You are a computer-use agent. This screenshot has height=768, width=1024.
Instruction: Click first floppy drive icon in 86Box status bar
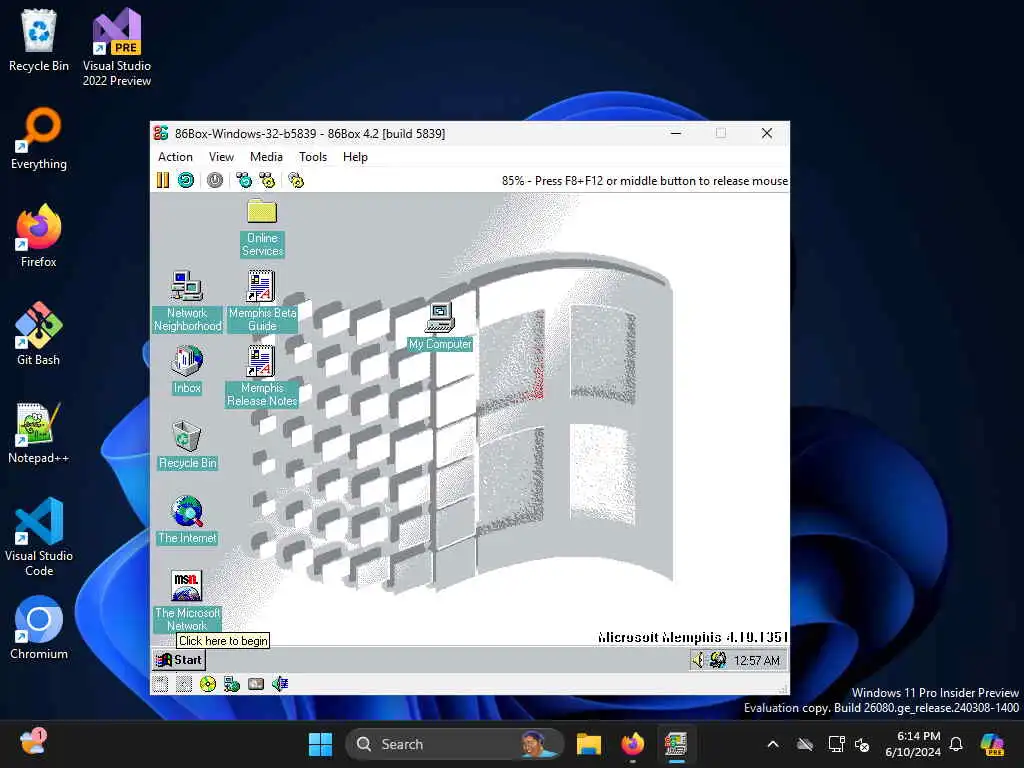(x=161, y=684)
